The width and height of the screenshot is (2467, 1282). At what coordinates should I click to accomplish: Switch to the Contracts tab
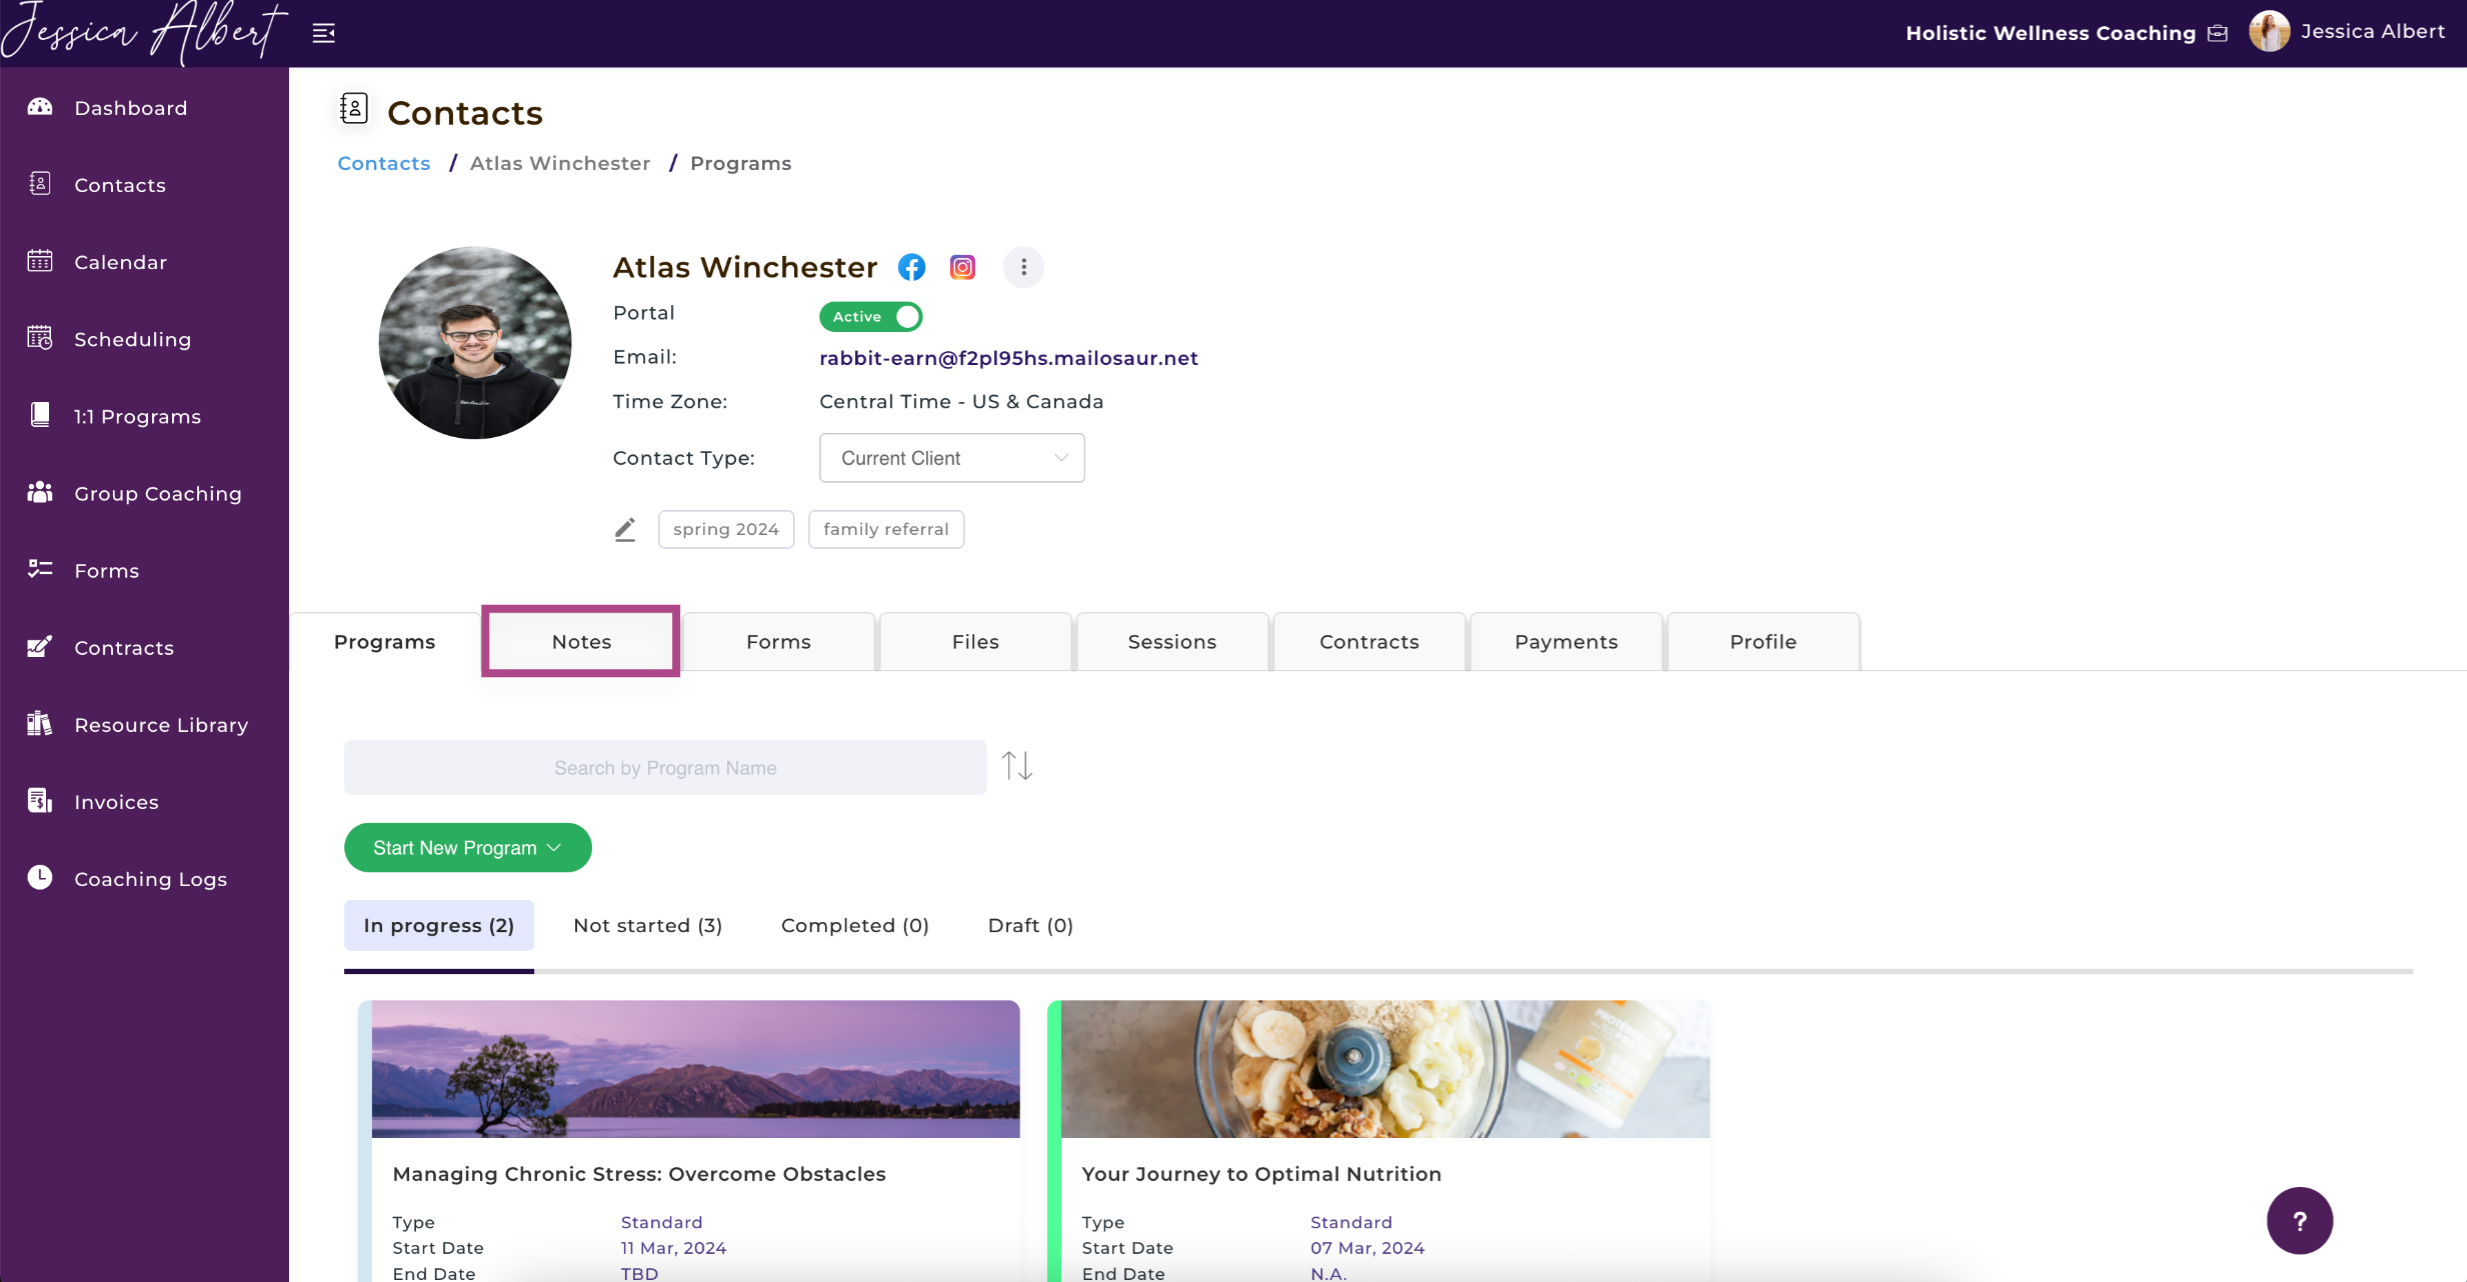pyautogui.click(x=1369, y=641)
